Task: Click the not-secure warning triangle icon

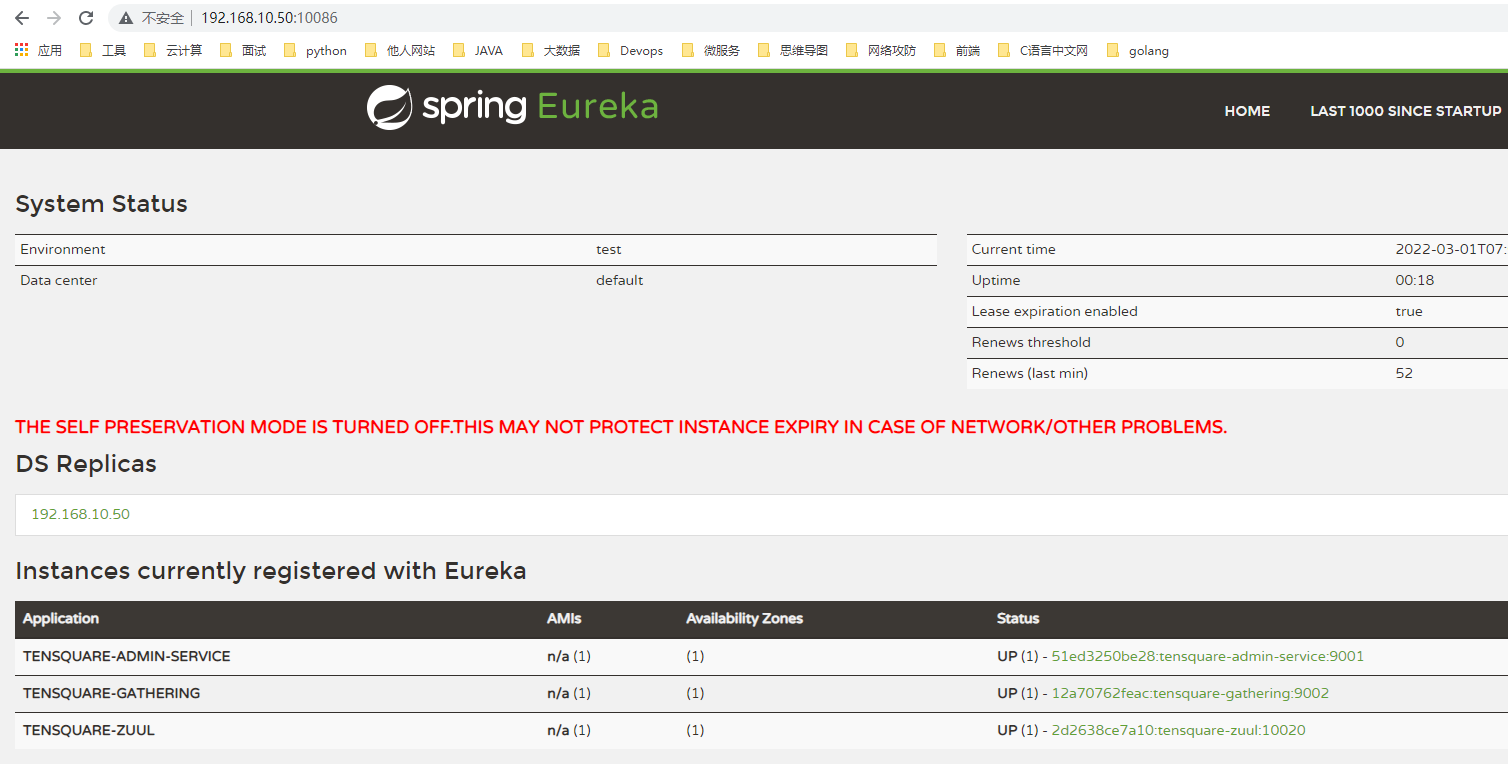Action: (x=126, y=18)
